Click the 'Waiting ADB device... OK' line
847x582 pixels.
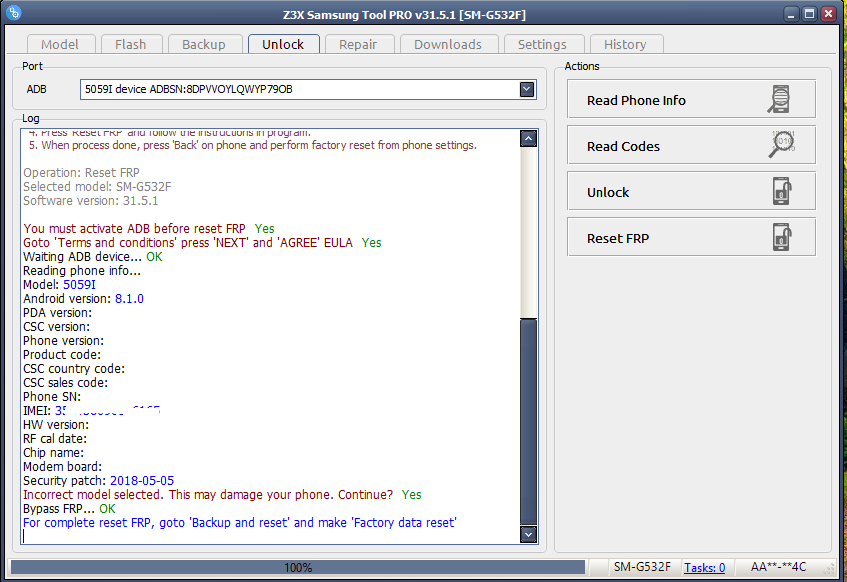92,257
